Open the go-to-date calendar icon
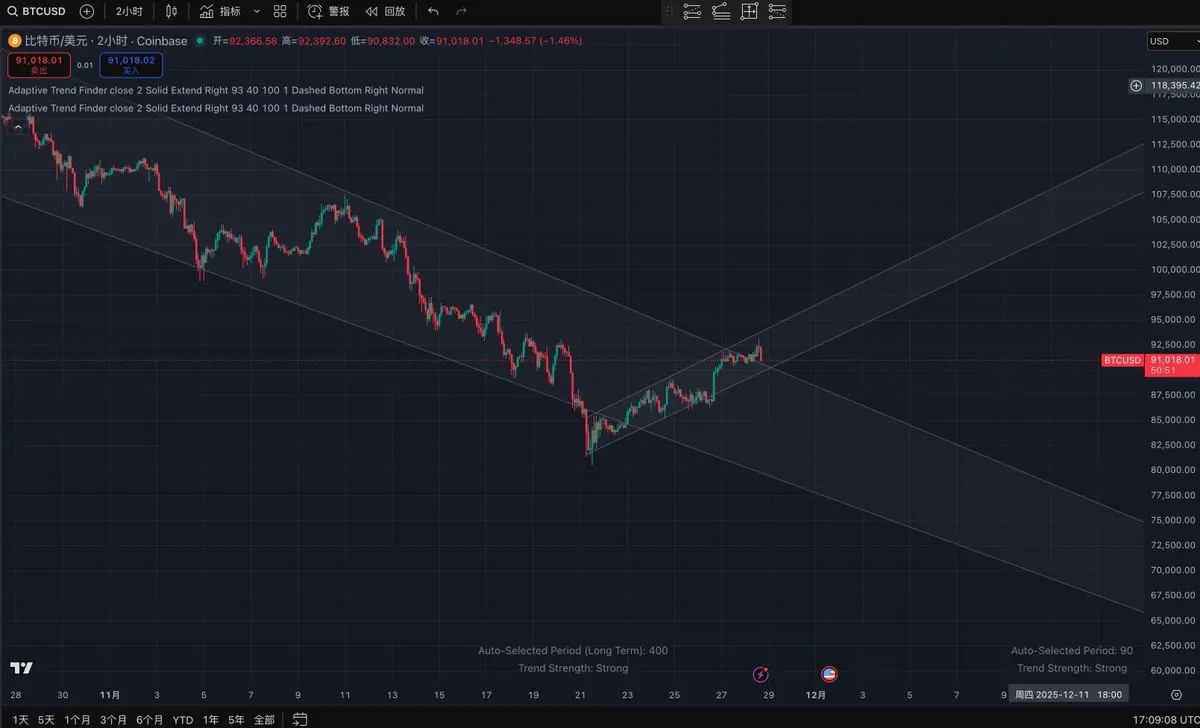The height and width of the screenshot is (728, 1200). coord(298,719)
